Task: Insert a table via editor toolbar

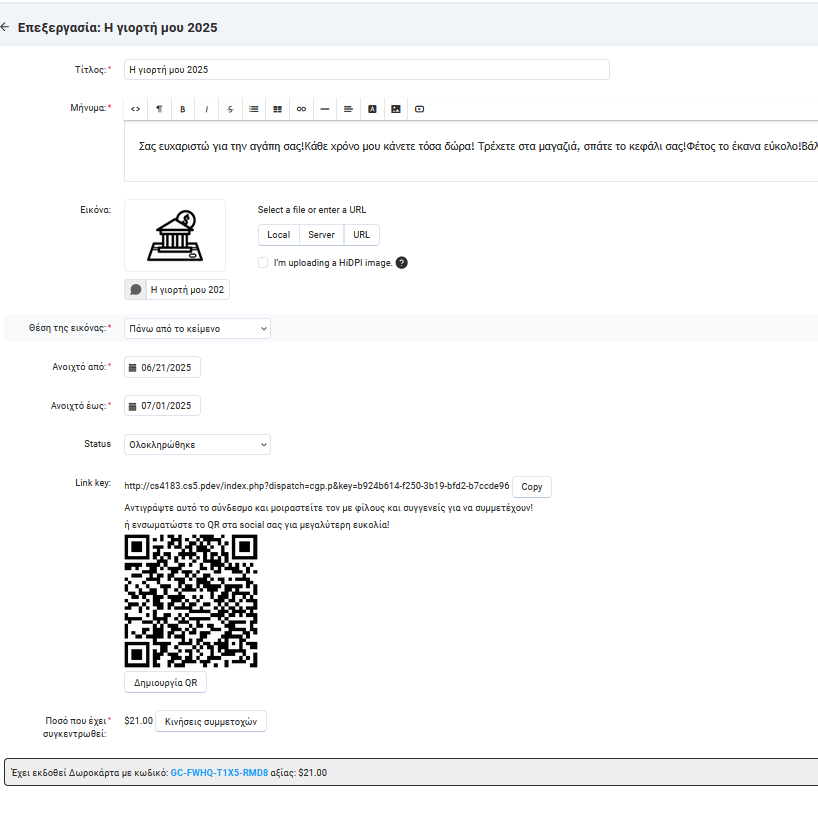Action: [278, 109]
